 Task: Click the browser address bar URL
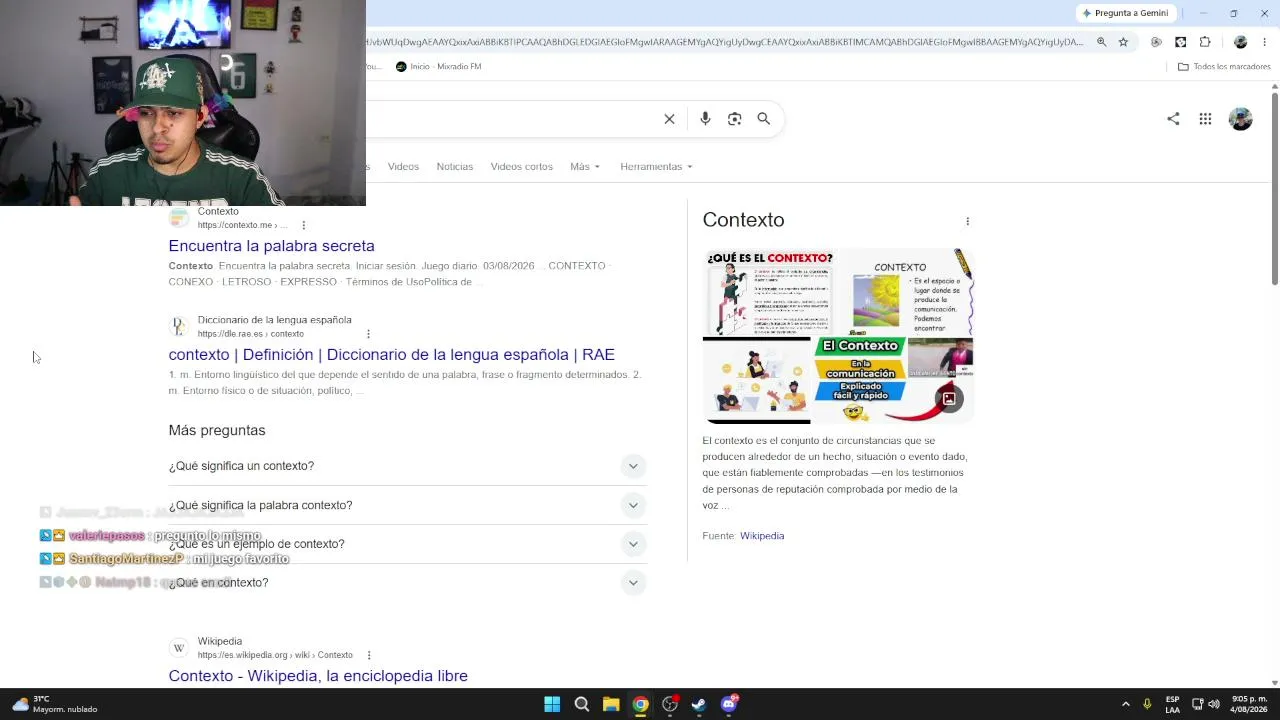click(x=725, y=42)
